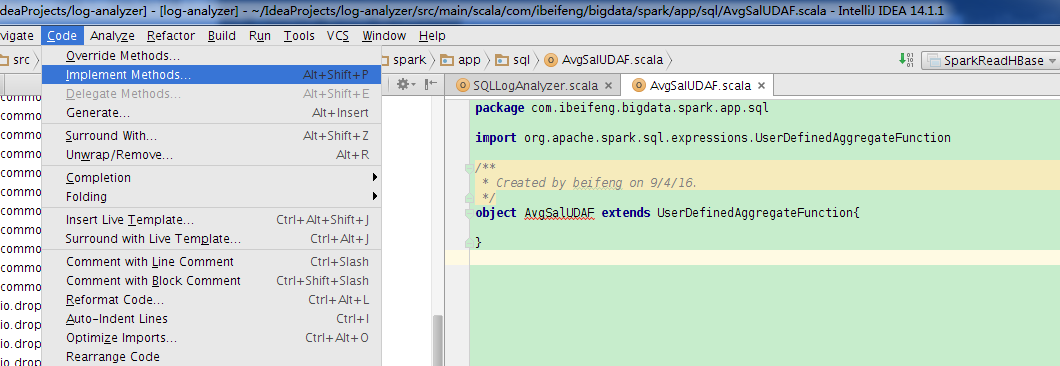
Task: Choose Auto-Indent Lines menu item
Action: (212, 319)
